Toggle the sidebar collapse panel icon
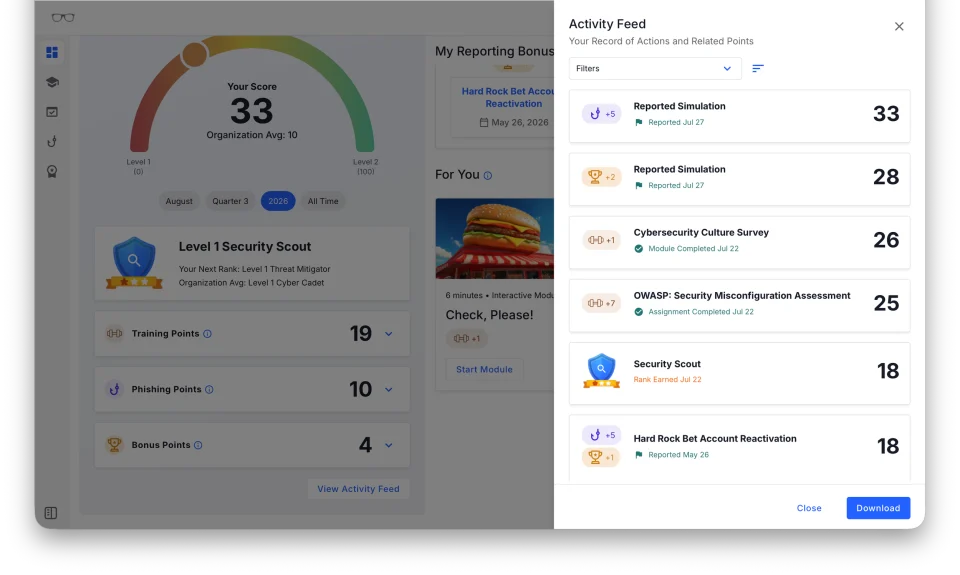The width and height of the screenshot is (960, 575). (x=51, y=513)
